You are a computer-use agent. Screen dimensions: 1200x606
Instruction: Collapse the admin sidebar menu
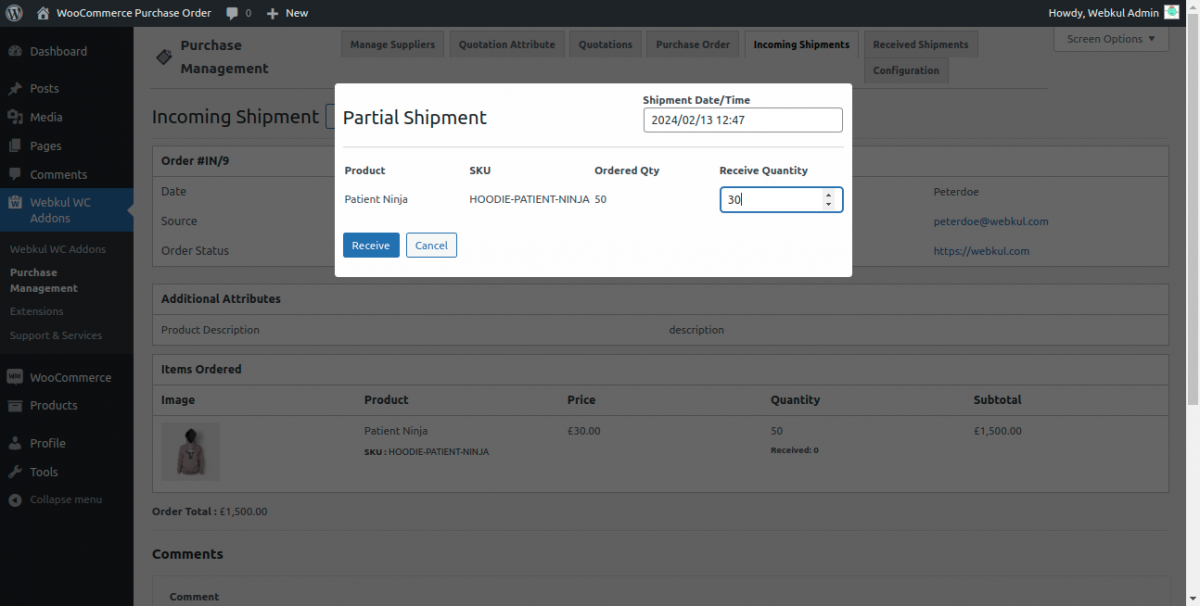[14, 499]
